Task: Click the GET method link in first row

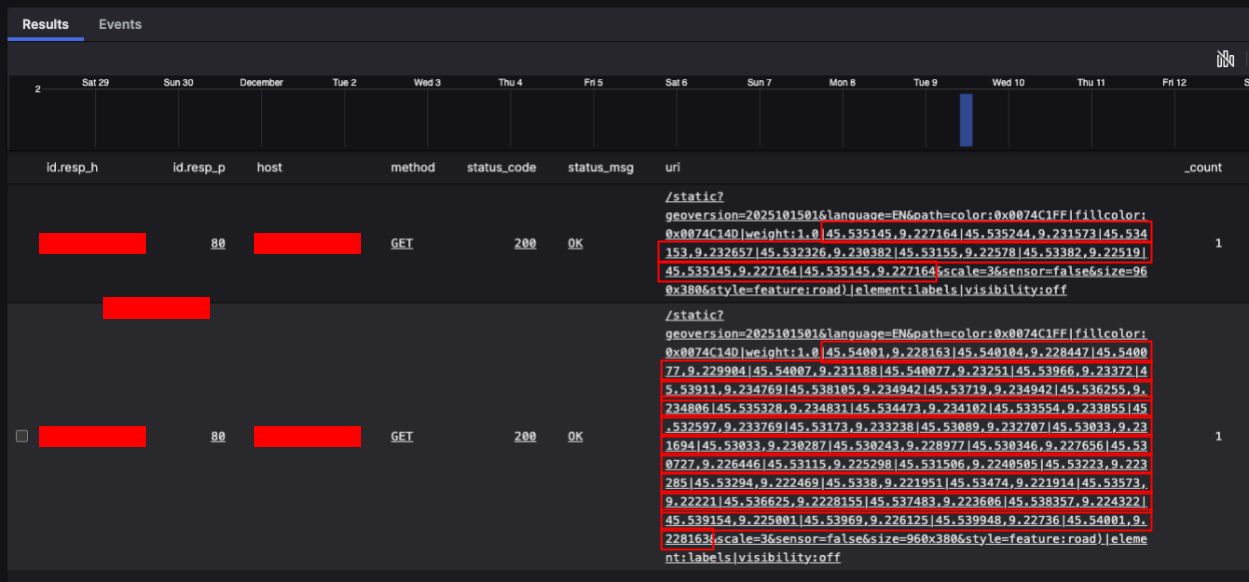Action: 402,243
